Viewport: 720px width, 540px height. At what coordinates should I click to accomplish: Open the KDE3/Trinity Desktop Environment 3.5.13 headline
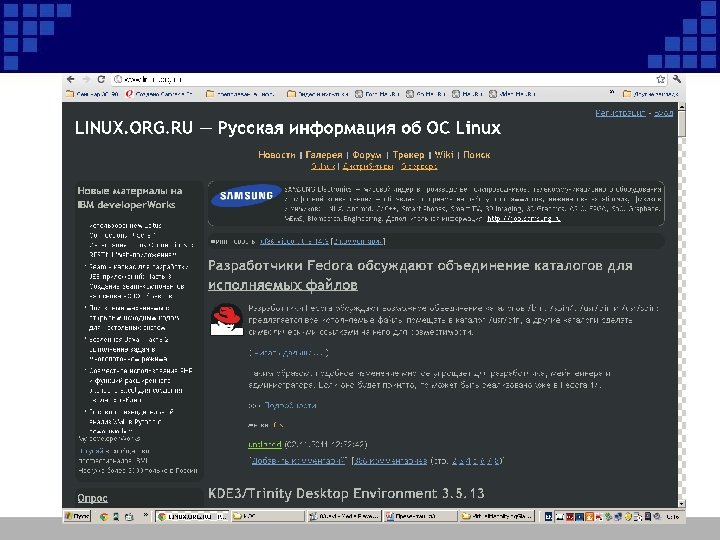(346, 494)
